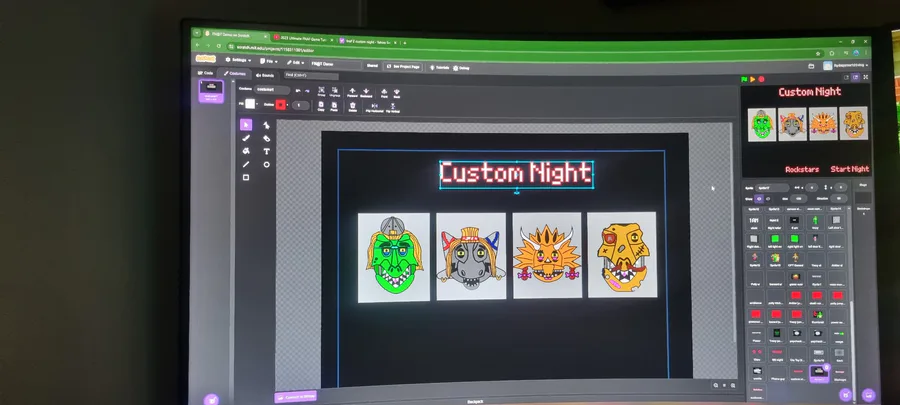Click the Find search box
The width and height of the screenshot is (900, 405).
click(x=311, y=75)
